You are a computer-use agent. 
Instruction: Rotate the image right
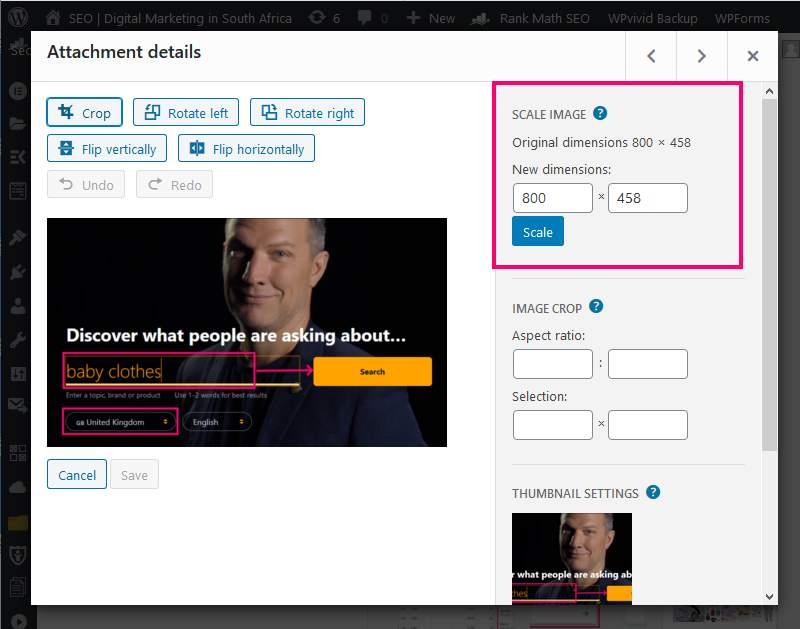307,112
